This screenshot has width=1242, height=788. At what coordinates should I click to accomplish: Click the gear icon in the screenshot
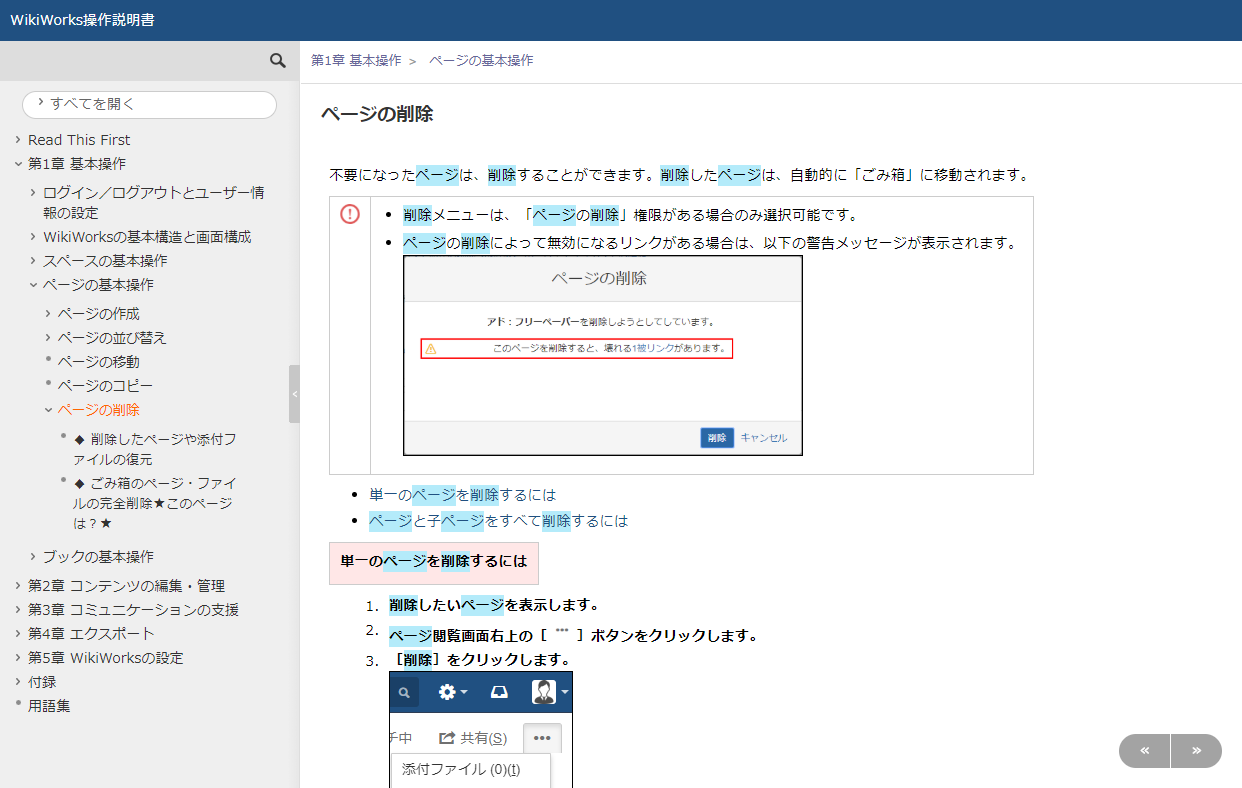447,692
